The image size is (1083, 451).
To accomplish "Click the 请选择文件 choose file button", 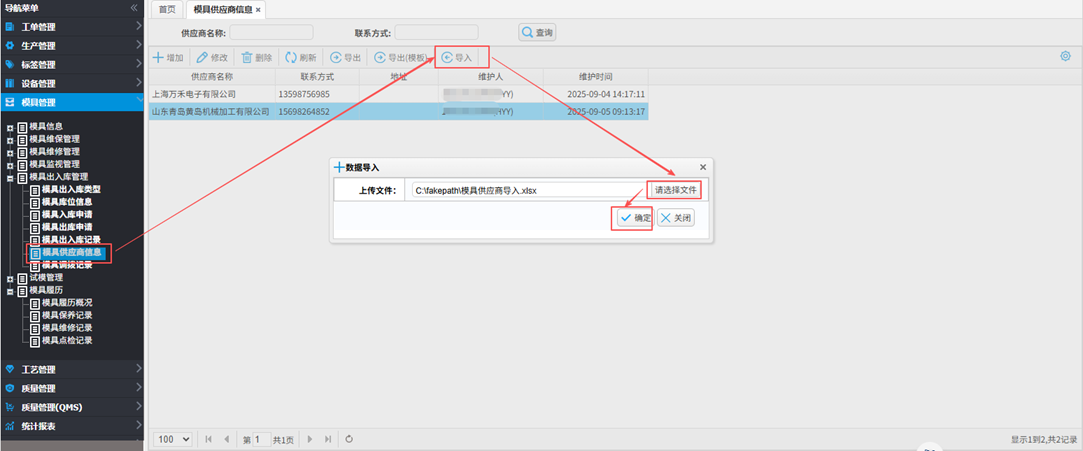I will point(675,189).
